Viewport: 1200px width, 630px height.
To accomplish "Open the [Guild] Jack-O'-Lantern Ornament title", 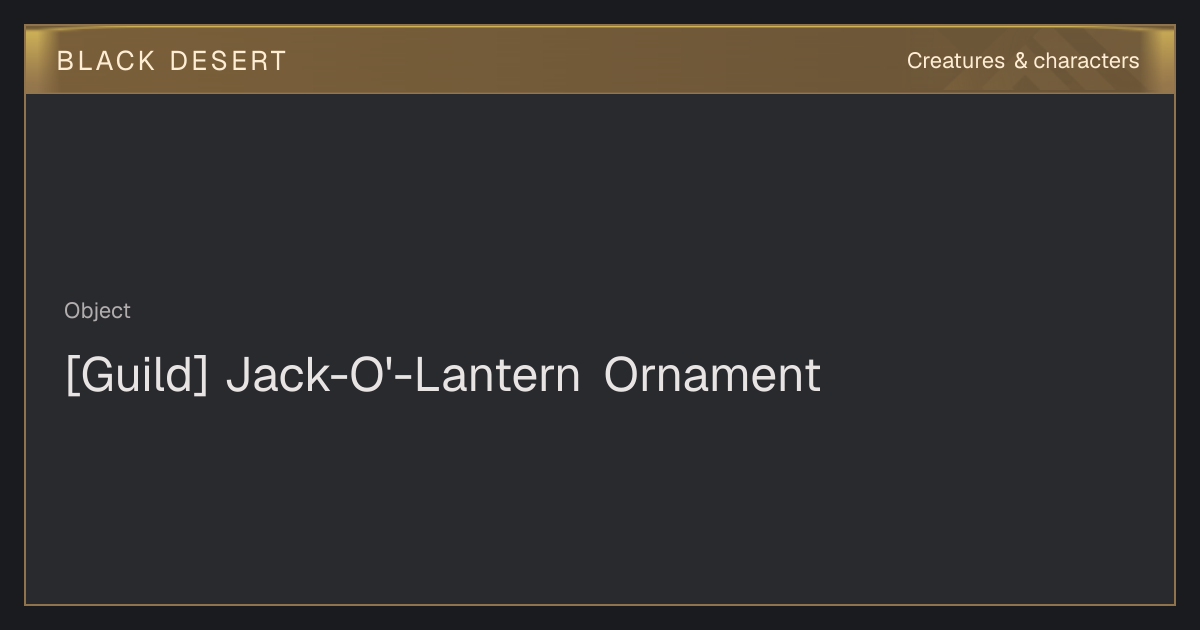I will tap(443, 376).
